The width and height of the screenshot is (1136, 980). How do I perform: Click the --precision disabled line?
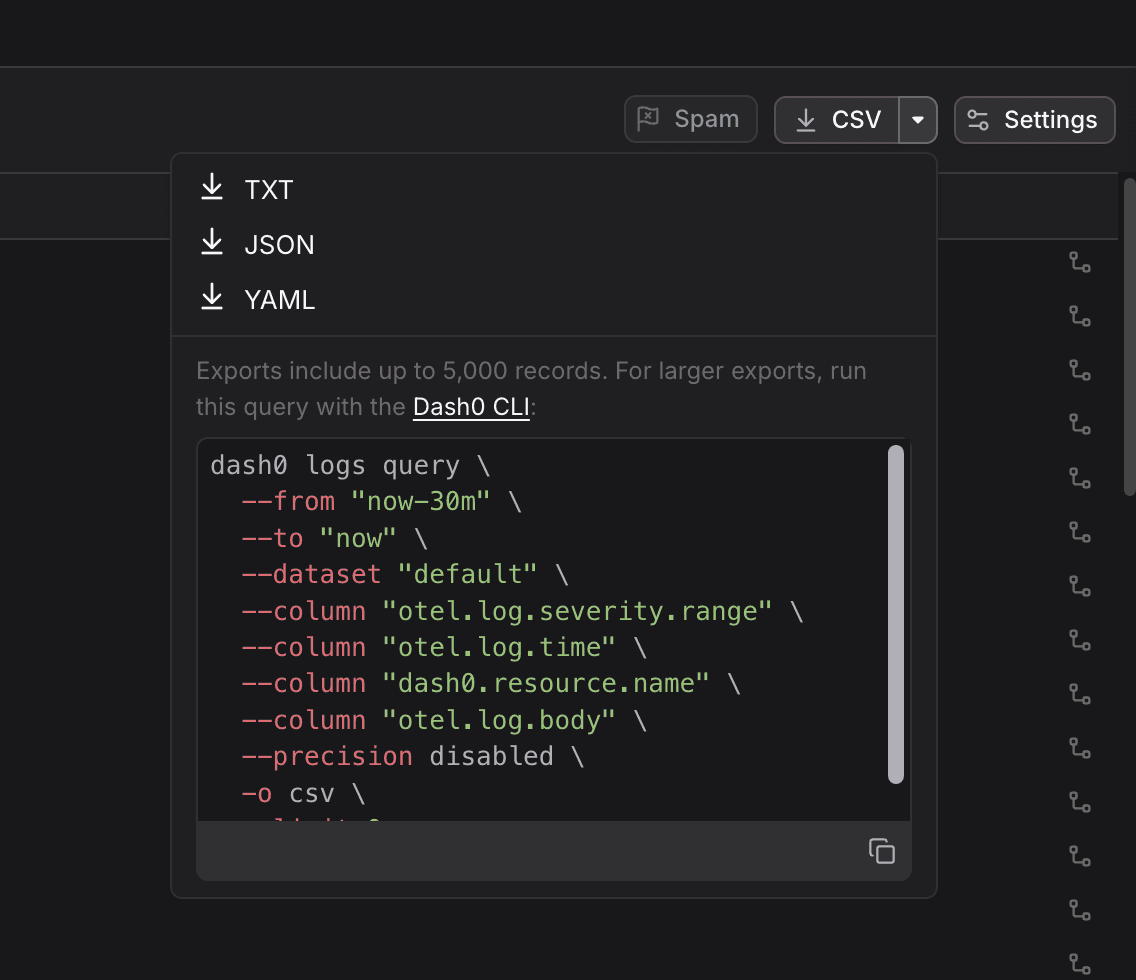pos(413,756)
